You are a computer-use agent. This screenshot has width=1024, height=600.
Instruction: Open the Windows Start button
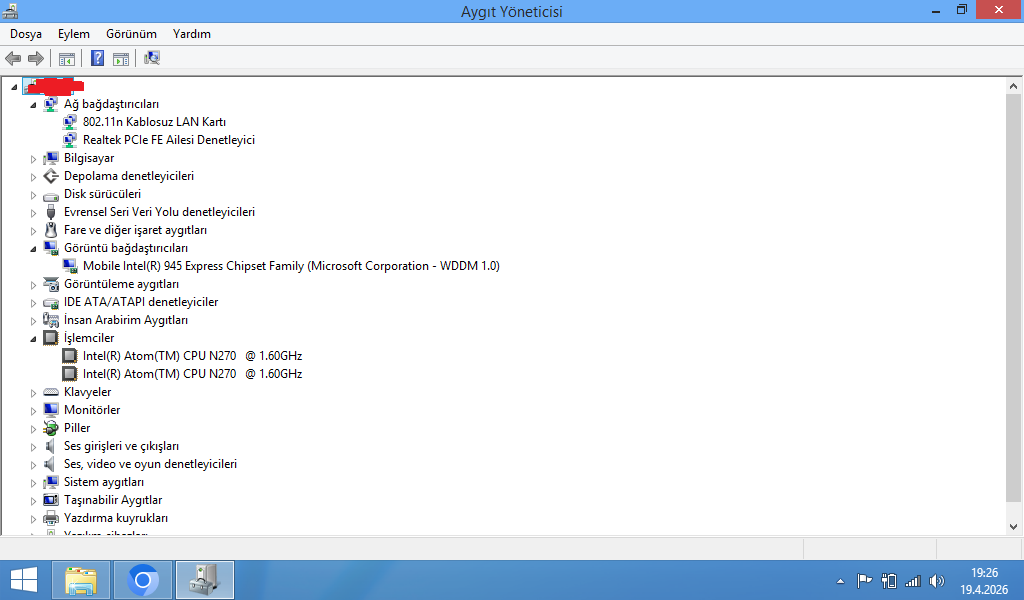(x=24, y=580)
